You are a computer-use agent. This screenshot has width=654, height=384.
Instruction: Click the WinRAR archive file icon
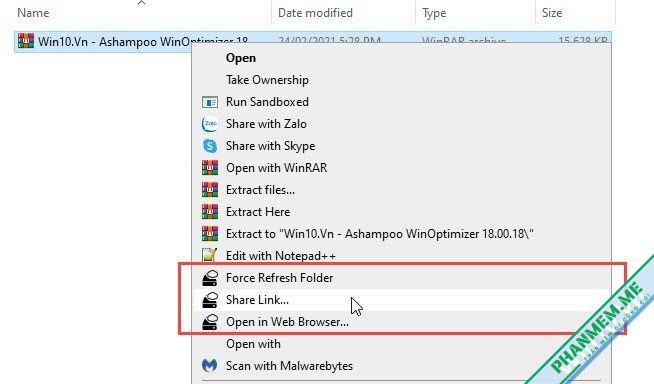26,41
